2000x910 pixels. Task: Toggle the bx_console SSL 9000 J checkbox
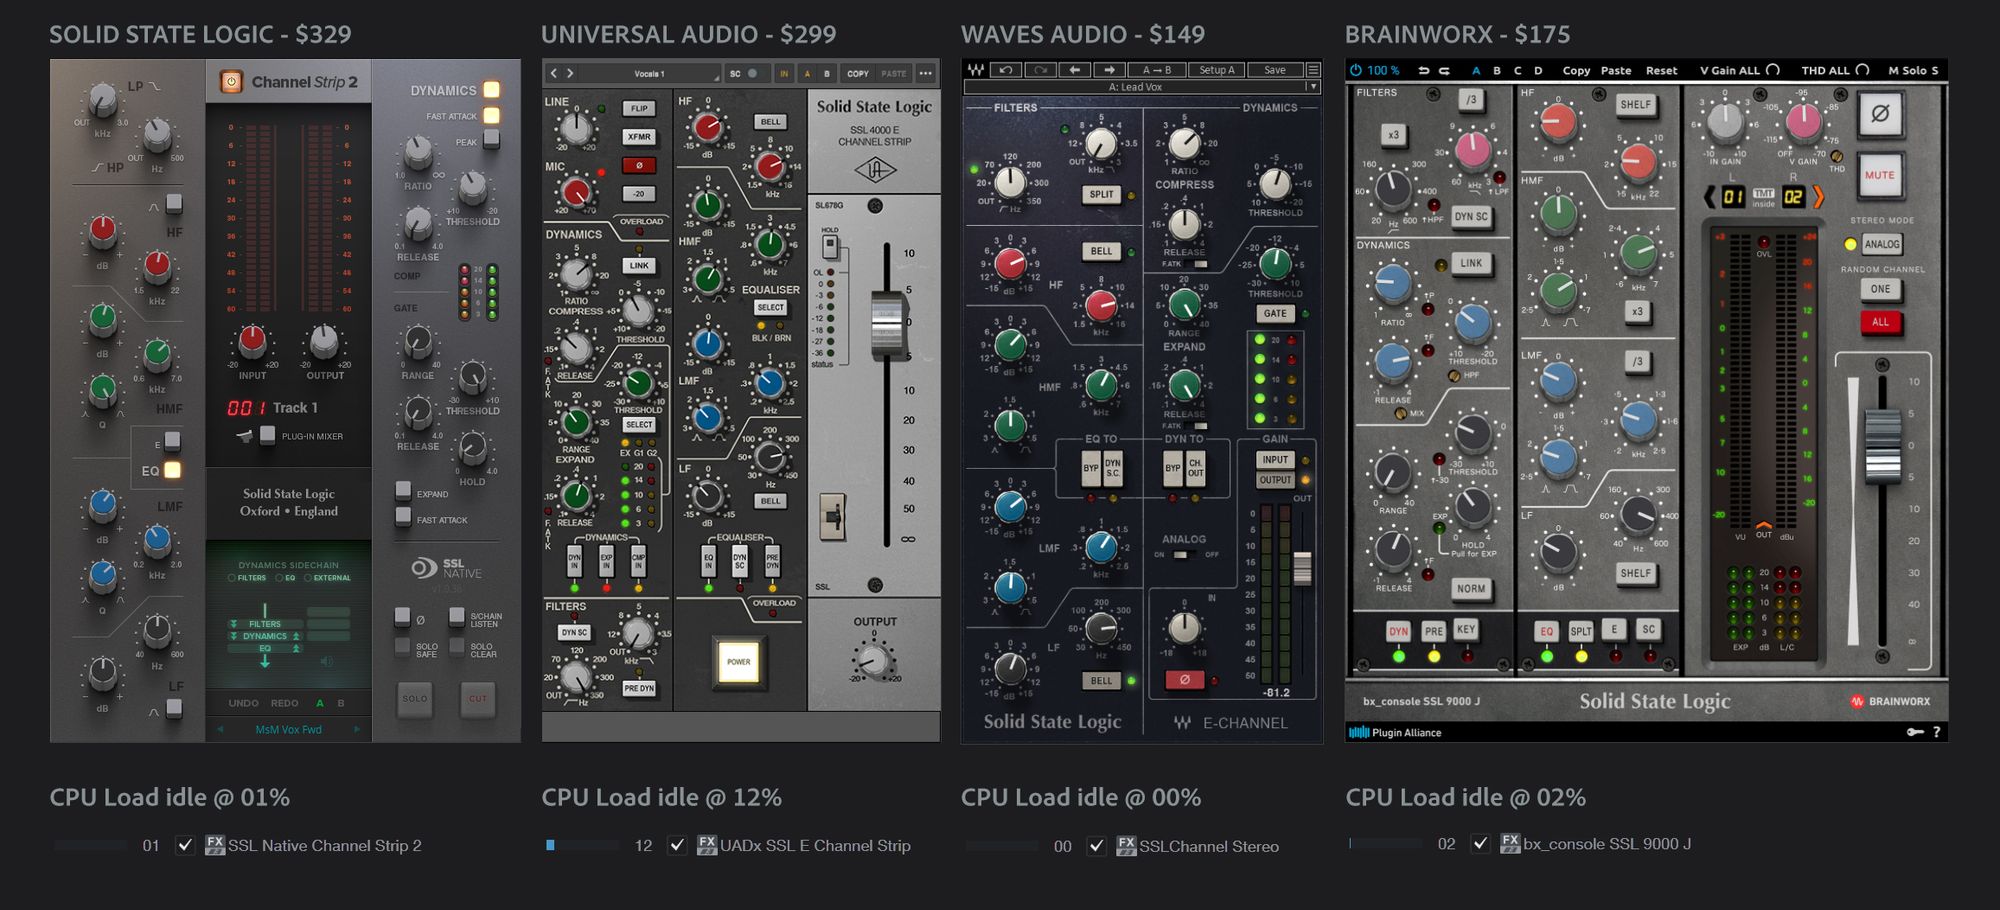1480,844
